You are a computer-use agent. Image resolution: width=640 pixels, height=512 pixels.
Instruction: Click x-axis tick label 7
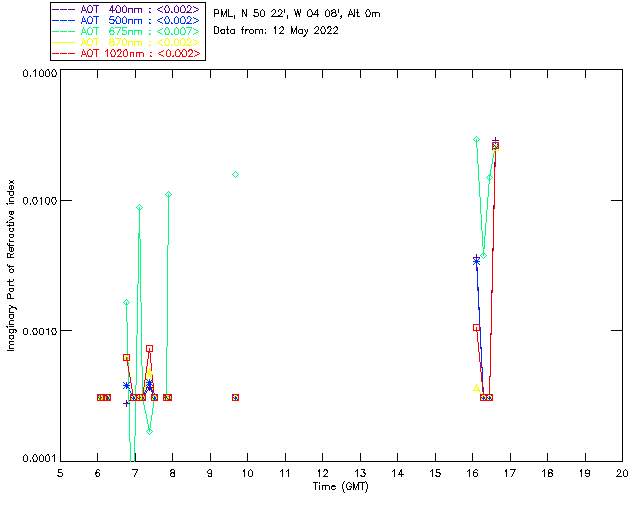coord(135,473)
